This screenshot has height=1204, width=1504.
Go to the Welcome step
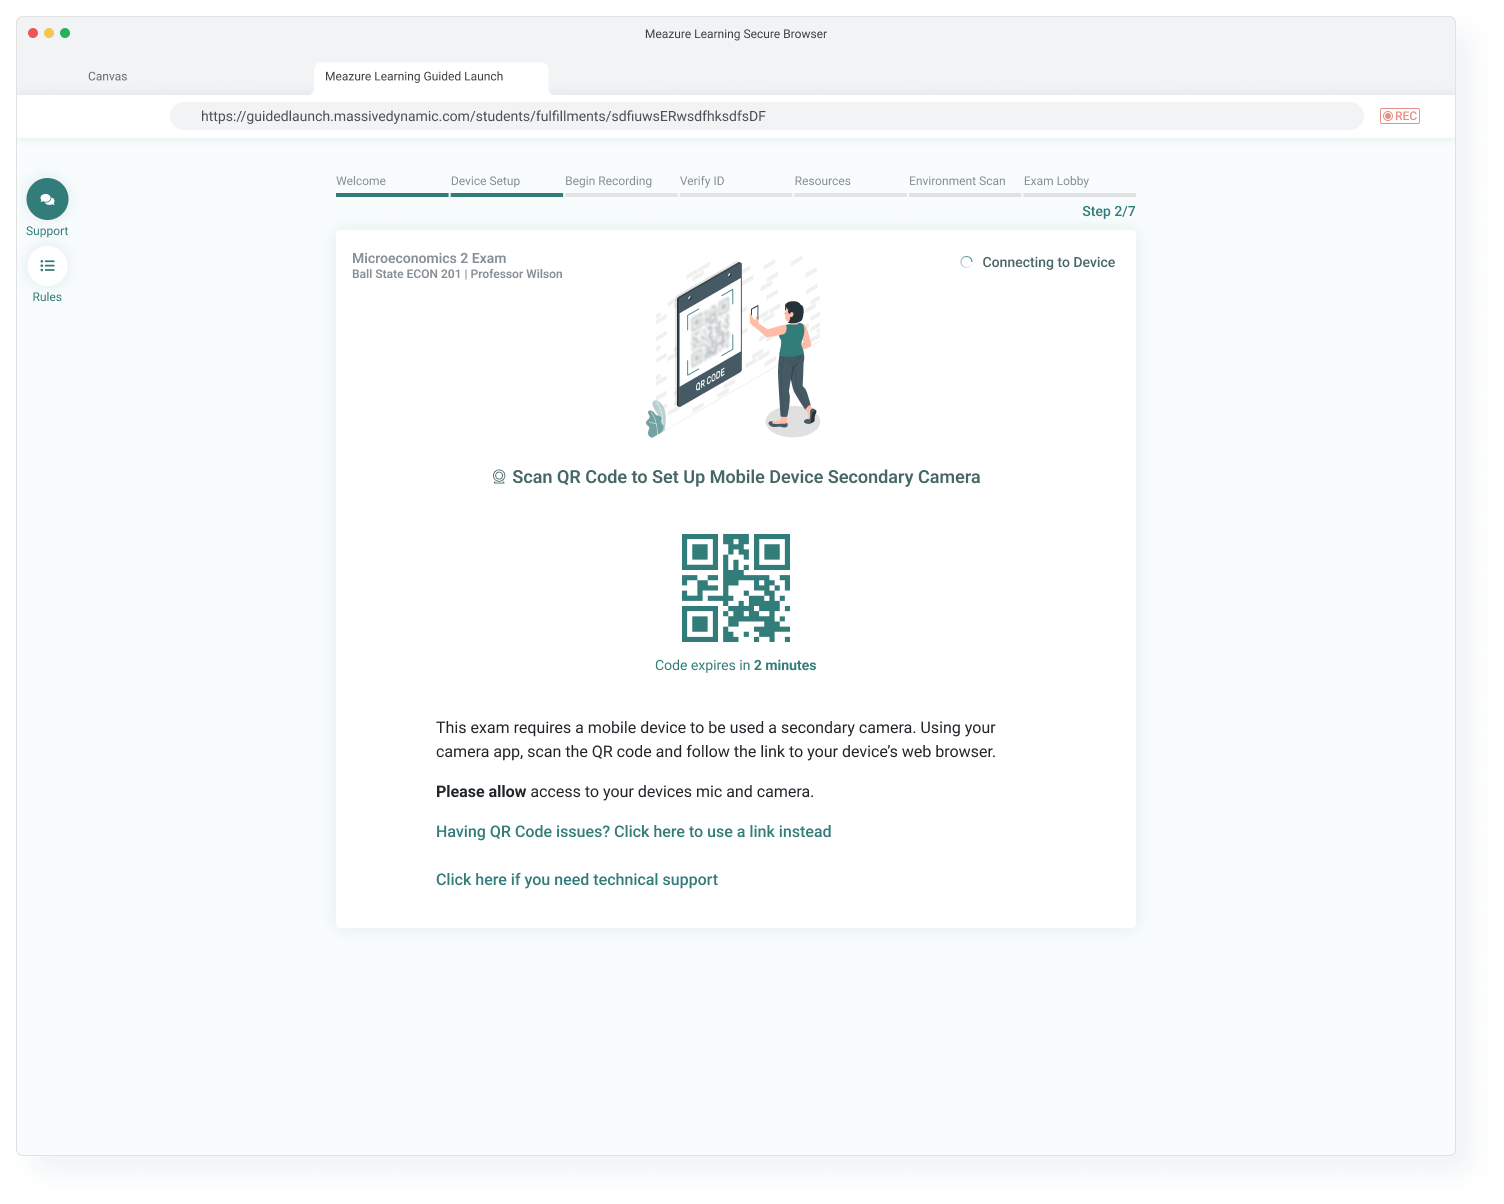click(x=391, y=184)
